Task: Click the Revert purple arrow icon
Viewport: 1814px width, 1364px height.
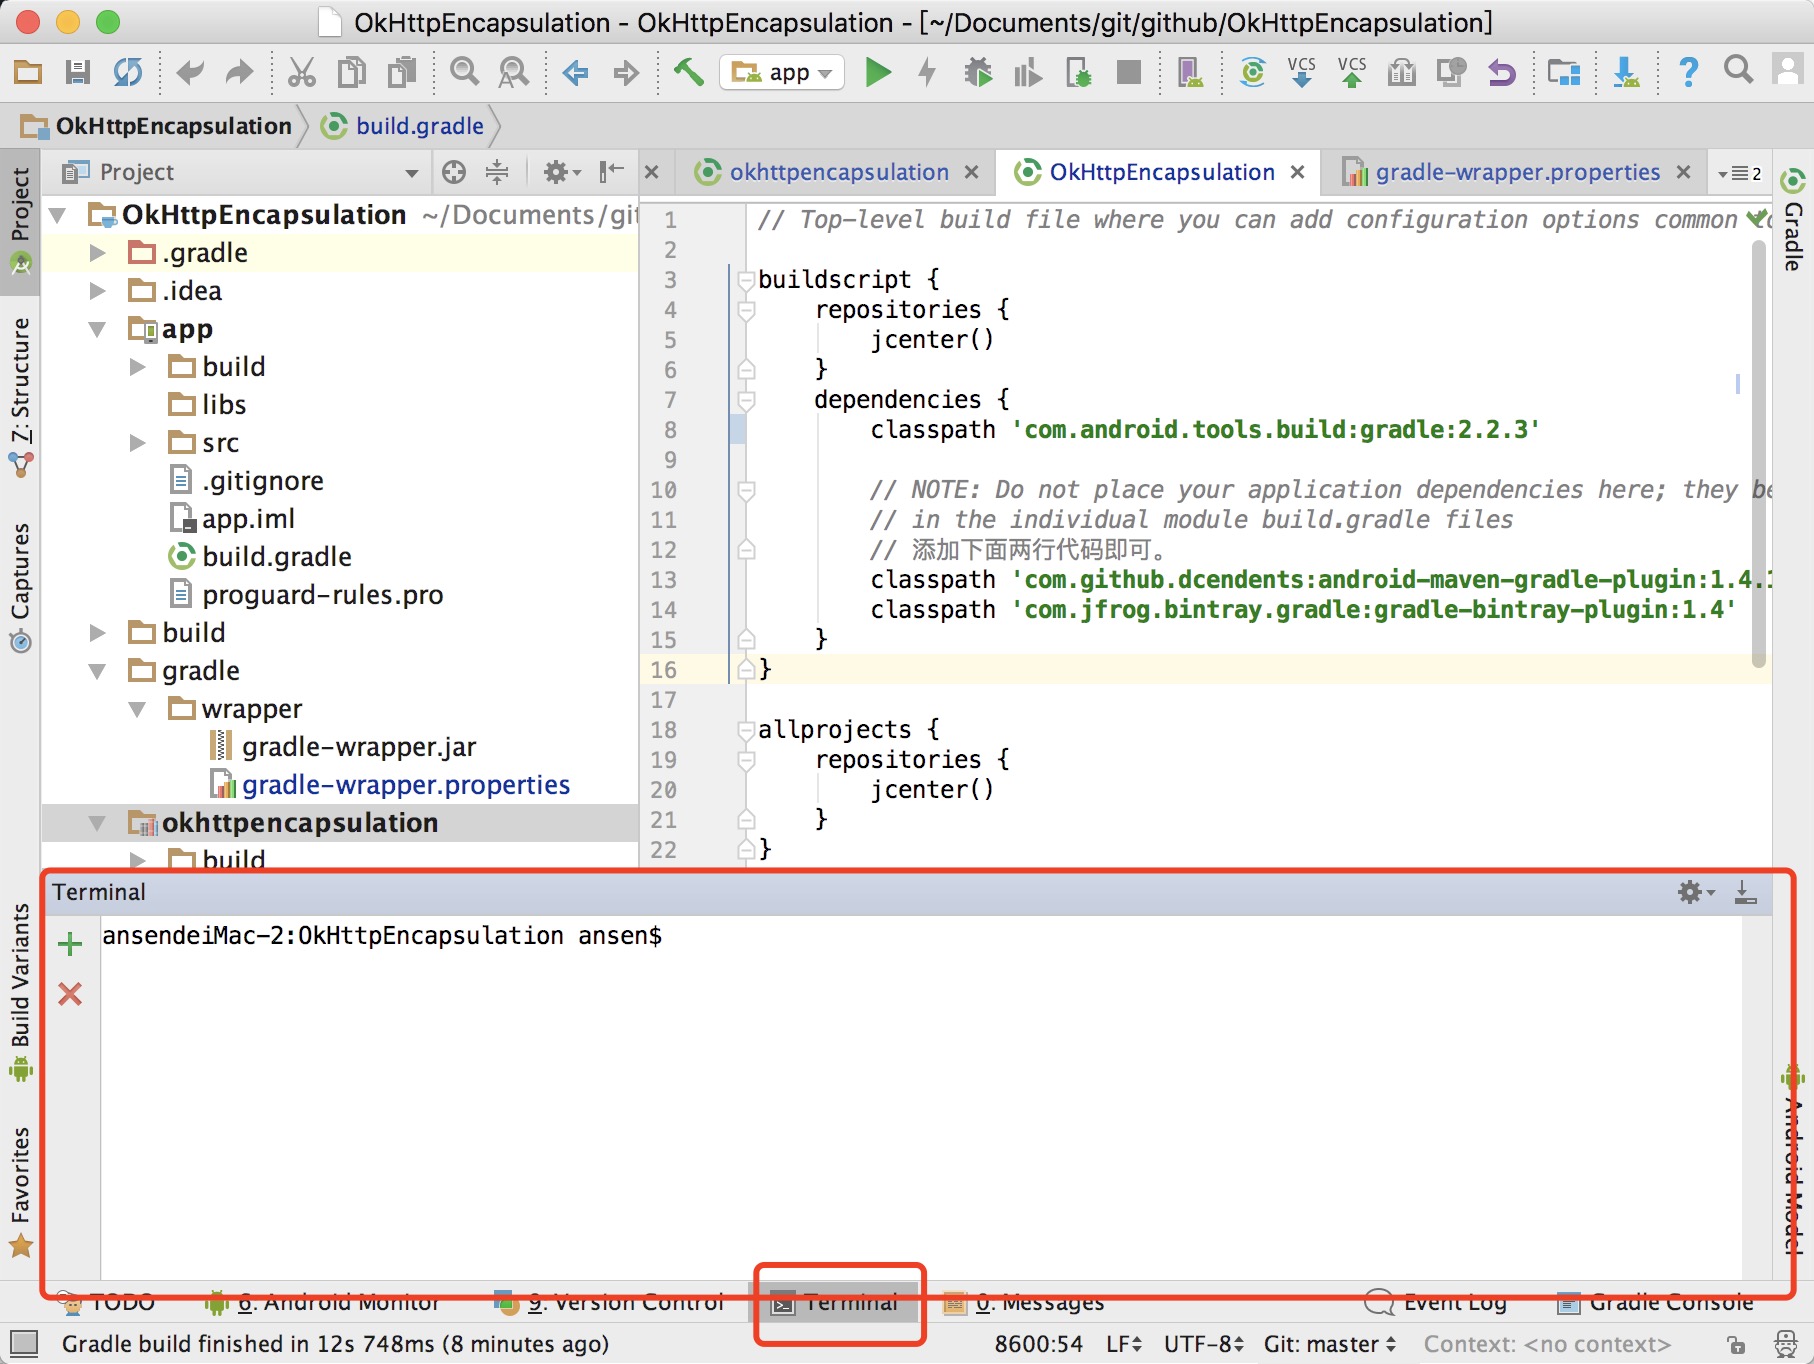Action: pyautogui.click(x=1501, y=72)
